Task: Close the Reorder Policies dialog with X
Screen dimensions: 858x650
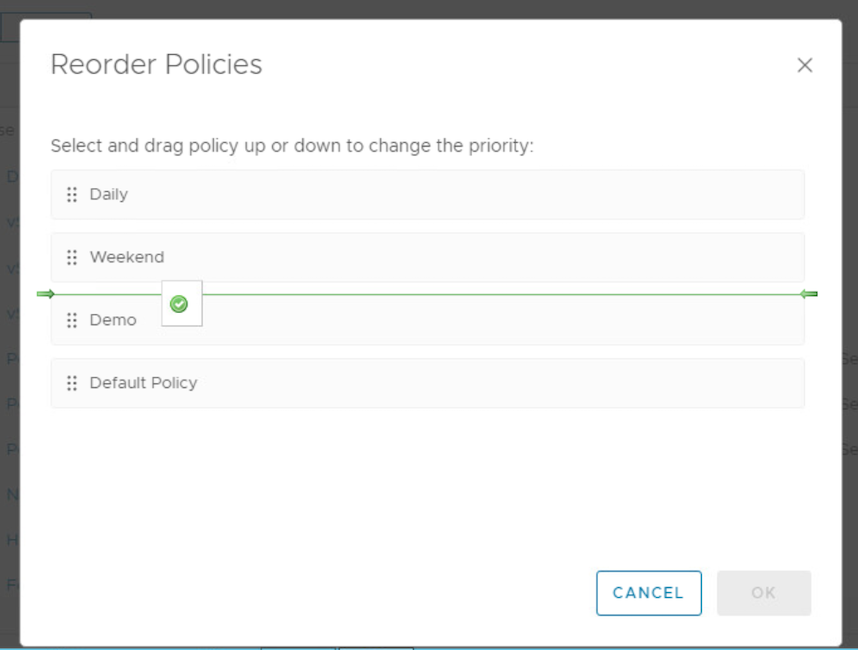Action: (804, 65)
